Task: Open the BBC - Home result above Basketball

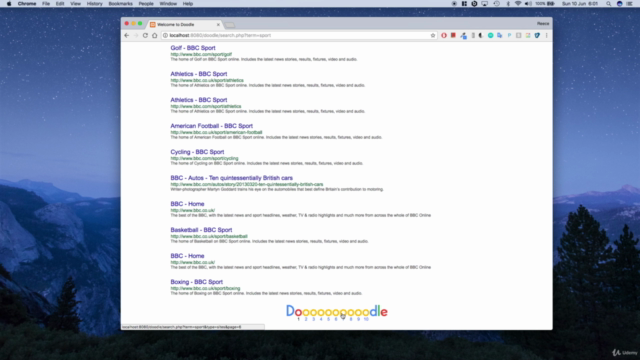Action: coord(187,204)
